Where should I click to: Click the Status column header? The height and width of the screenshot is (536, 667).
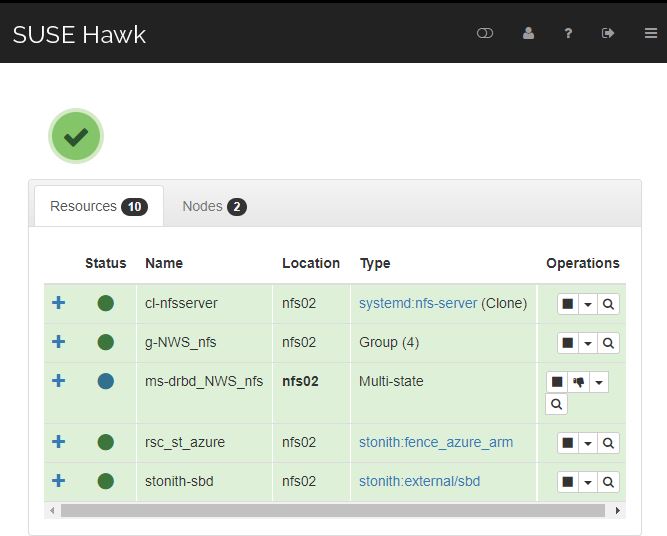click(x=105, y=263)
